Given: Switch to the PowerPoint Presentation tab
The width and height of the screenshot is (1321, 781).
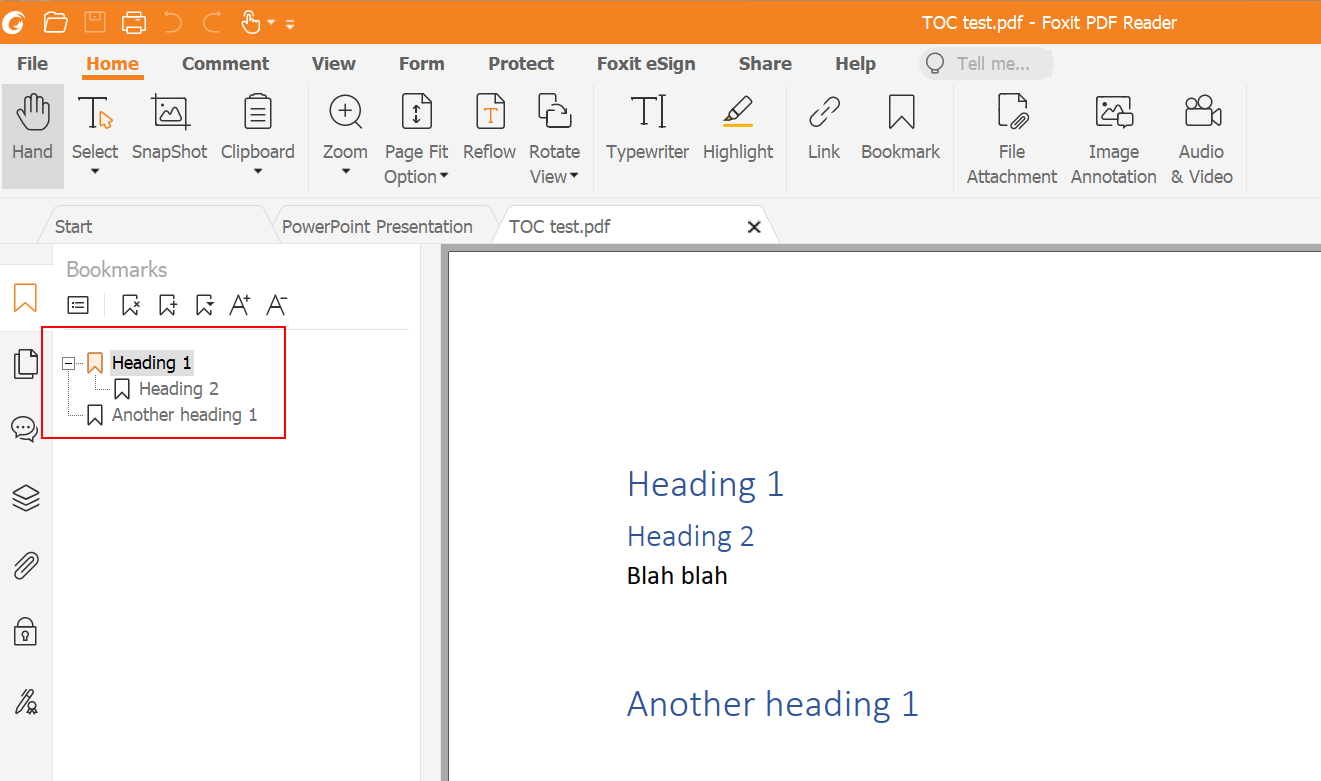Looking at the screenshot, I should [x=377, y=226].
